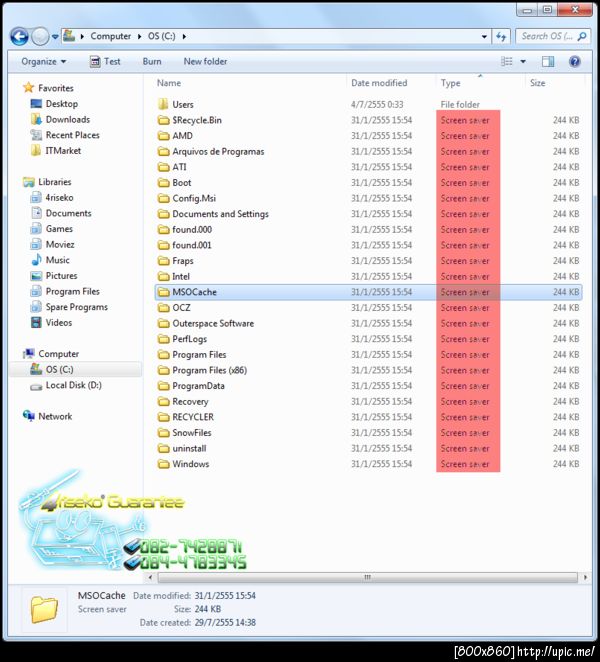The width and height of the screenshot is (600, 662).
Task: Sort by the Name column header
Action: point(169,83)
